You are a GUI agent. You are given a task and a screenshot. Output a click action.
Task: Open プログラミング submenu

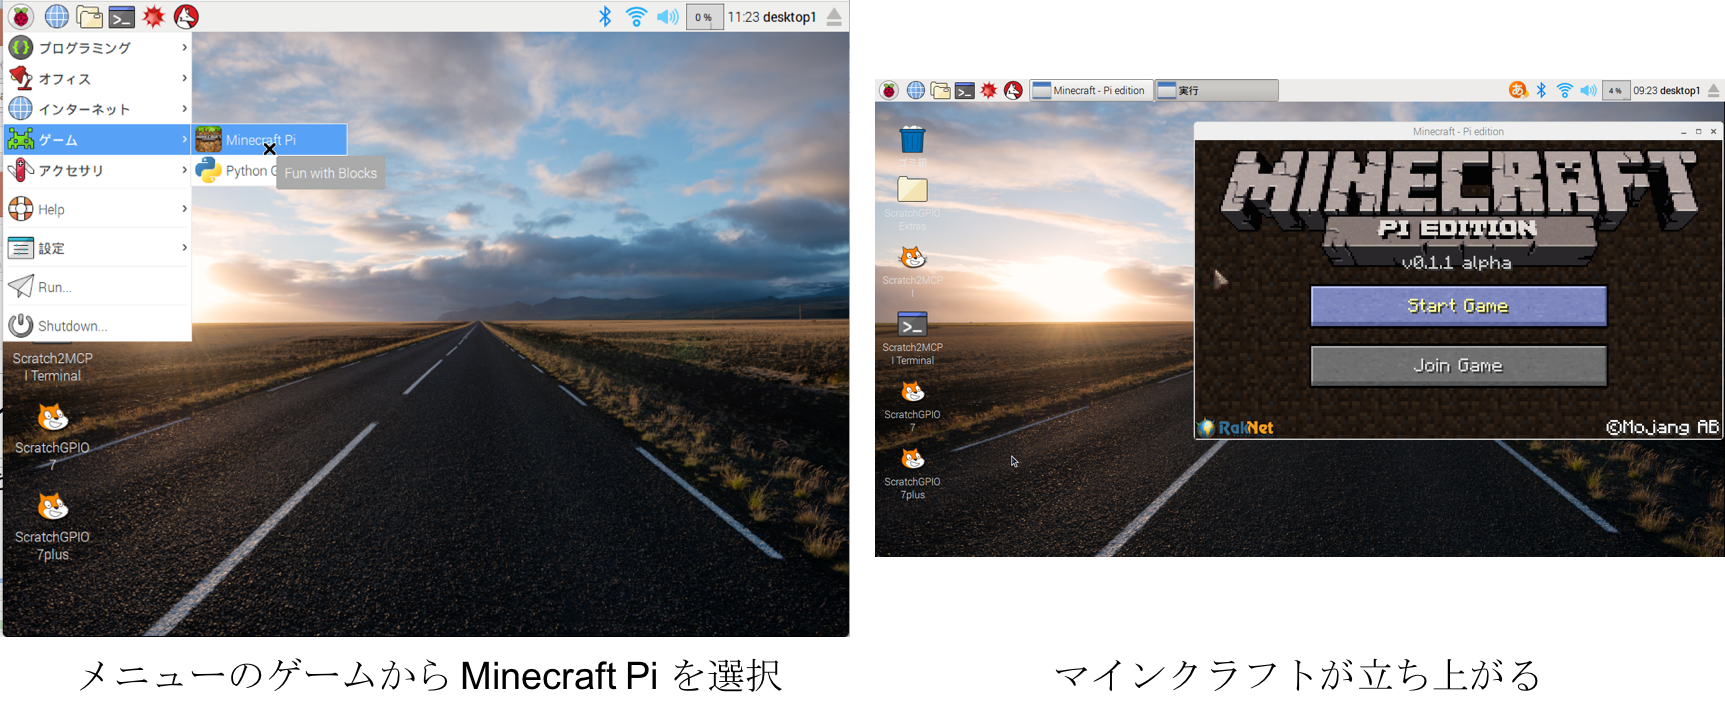click(x=98, y=47)
